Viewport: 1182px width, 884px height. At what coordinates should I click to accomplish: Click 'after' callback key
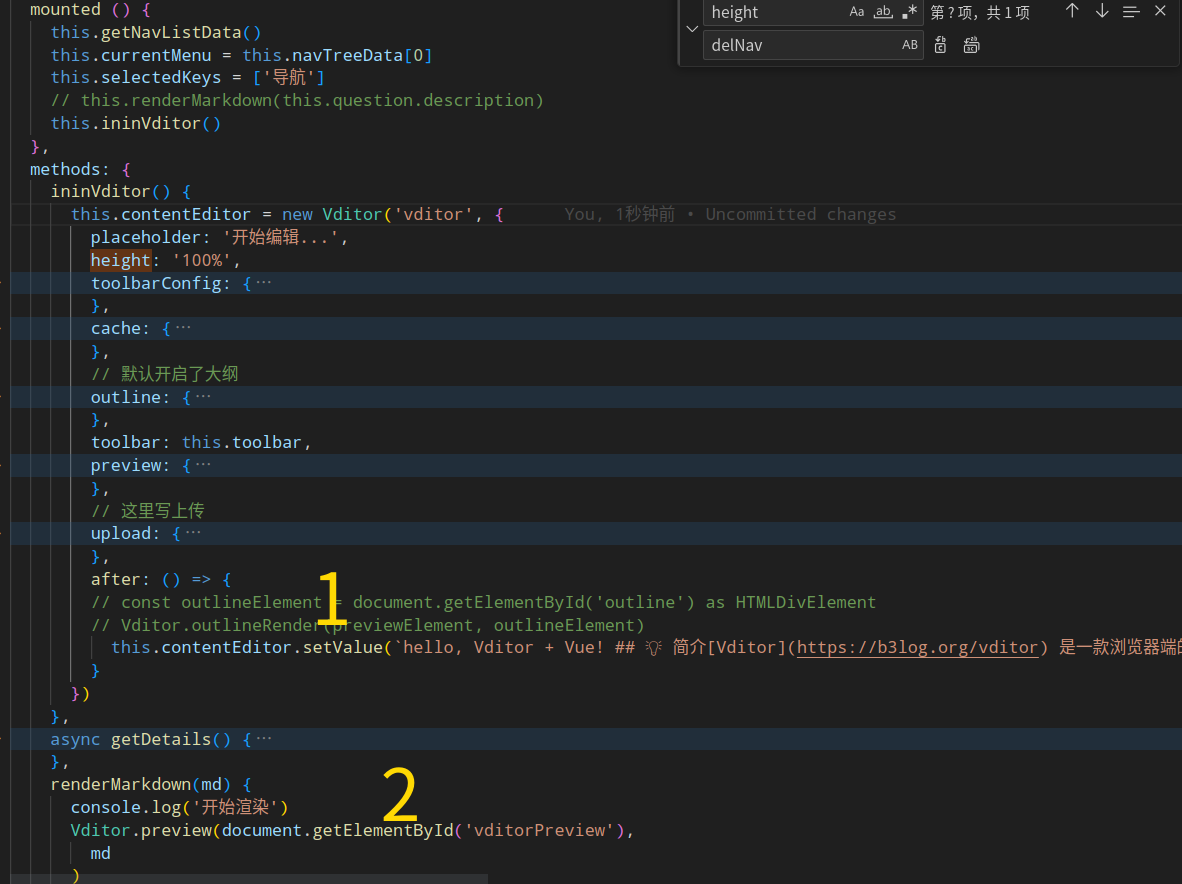coord(115,579)
